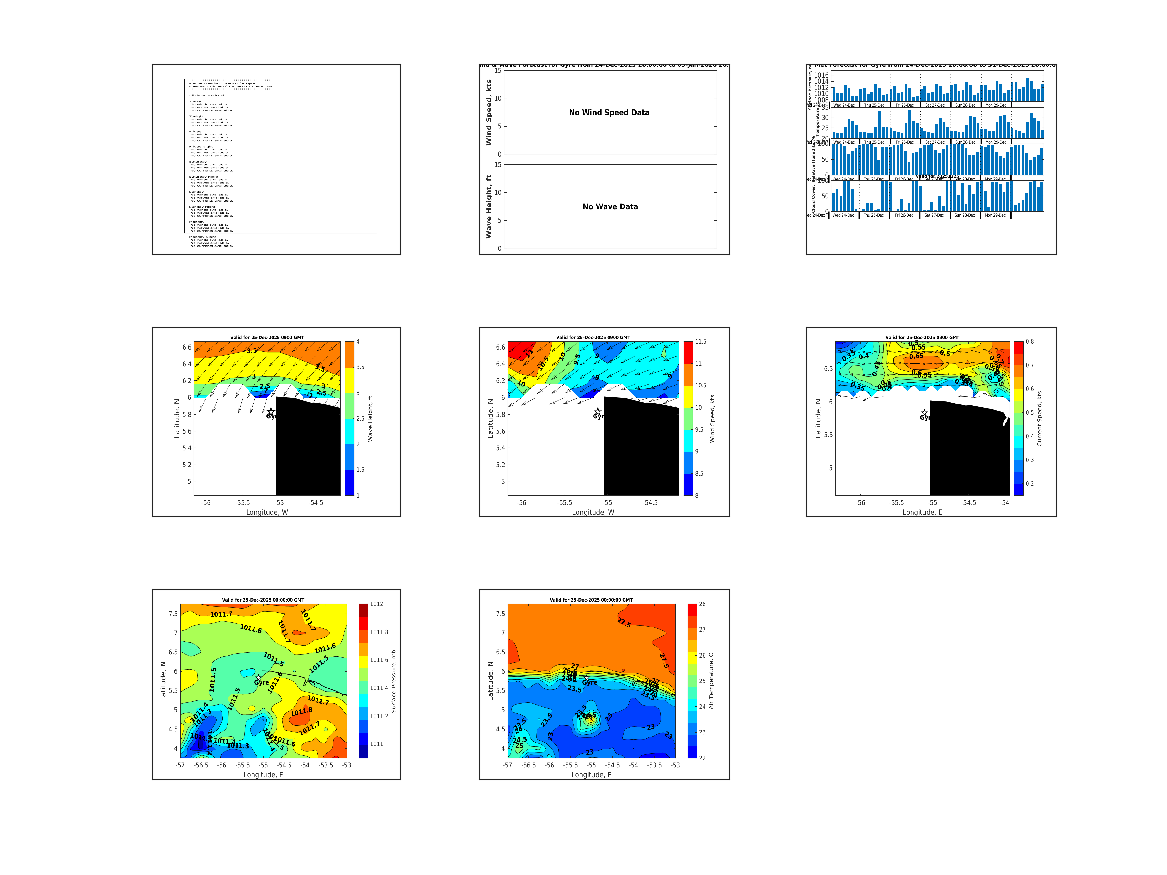
Task: Click the "No Wind Speed Data" panel
Action: pos(608,113)
